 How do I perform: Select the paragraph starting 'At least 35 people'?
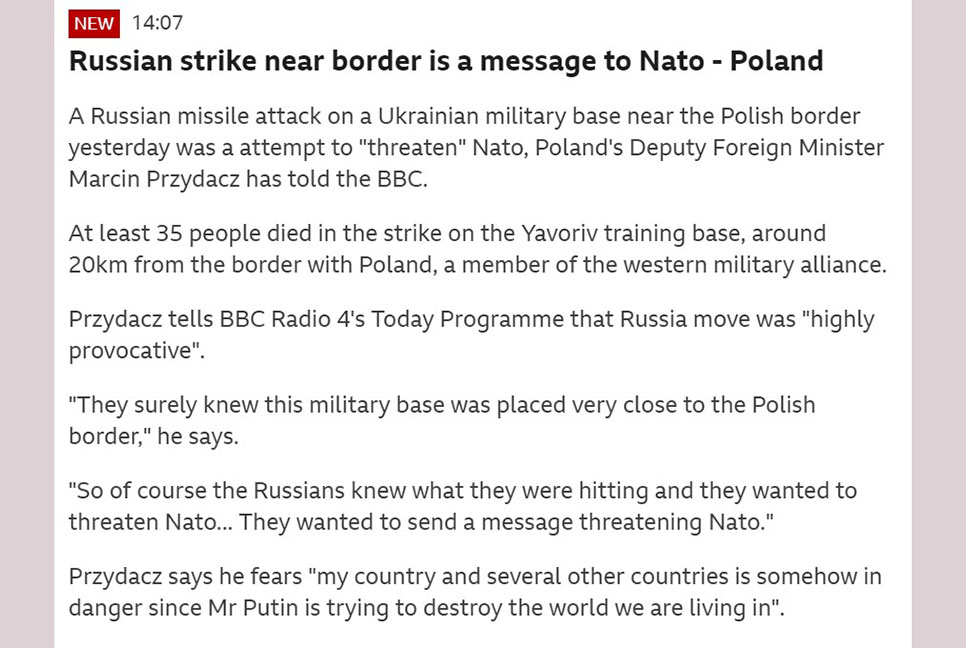point(477,249)
